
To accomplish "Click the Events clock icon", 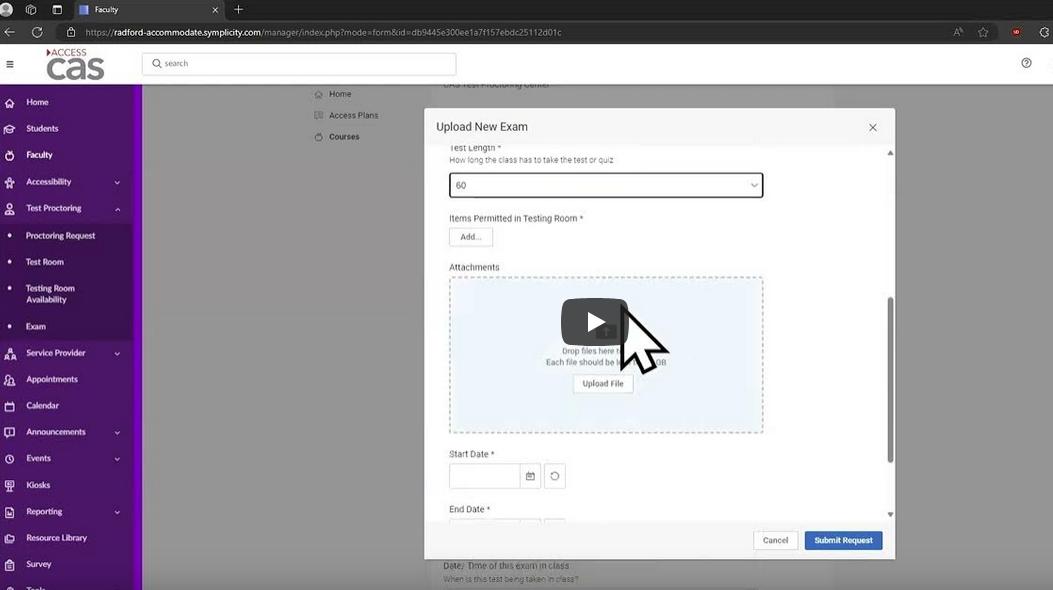I will tap(9, 459).
